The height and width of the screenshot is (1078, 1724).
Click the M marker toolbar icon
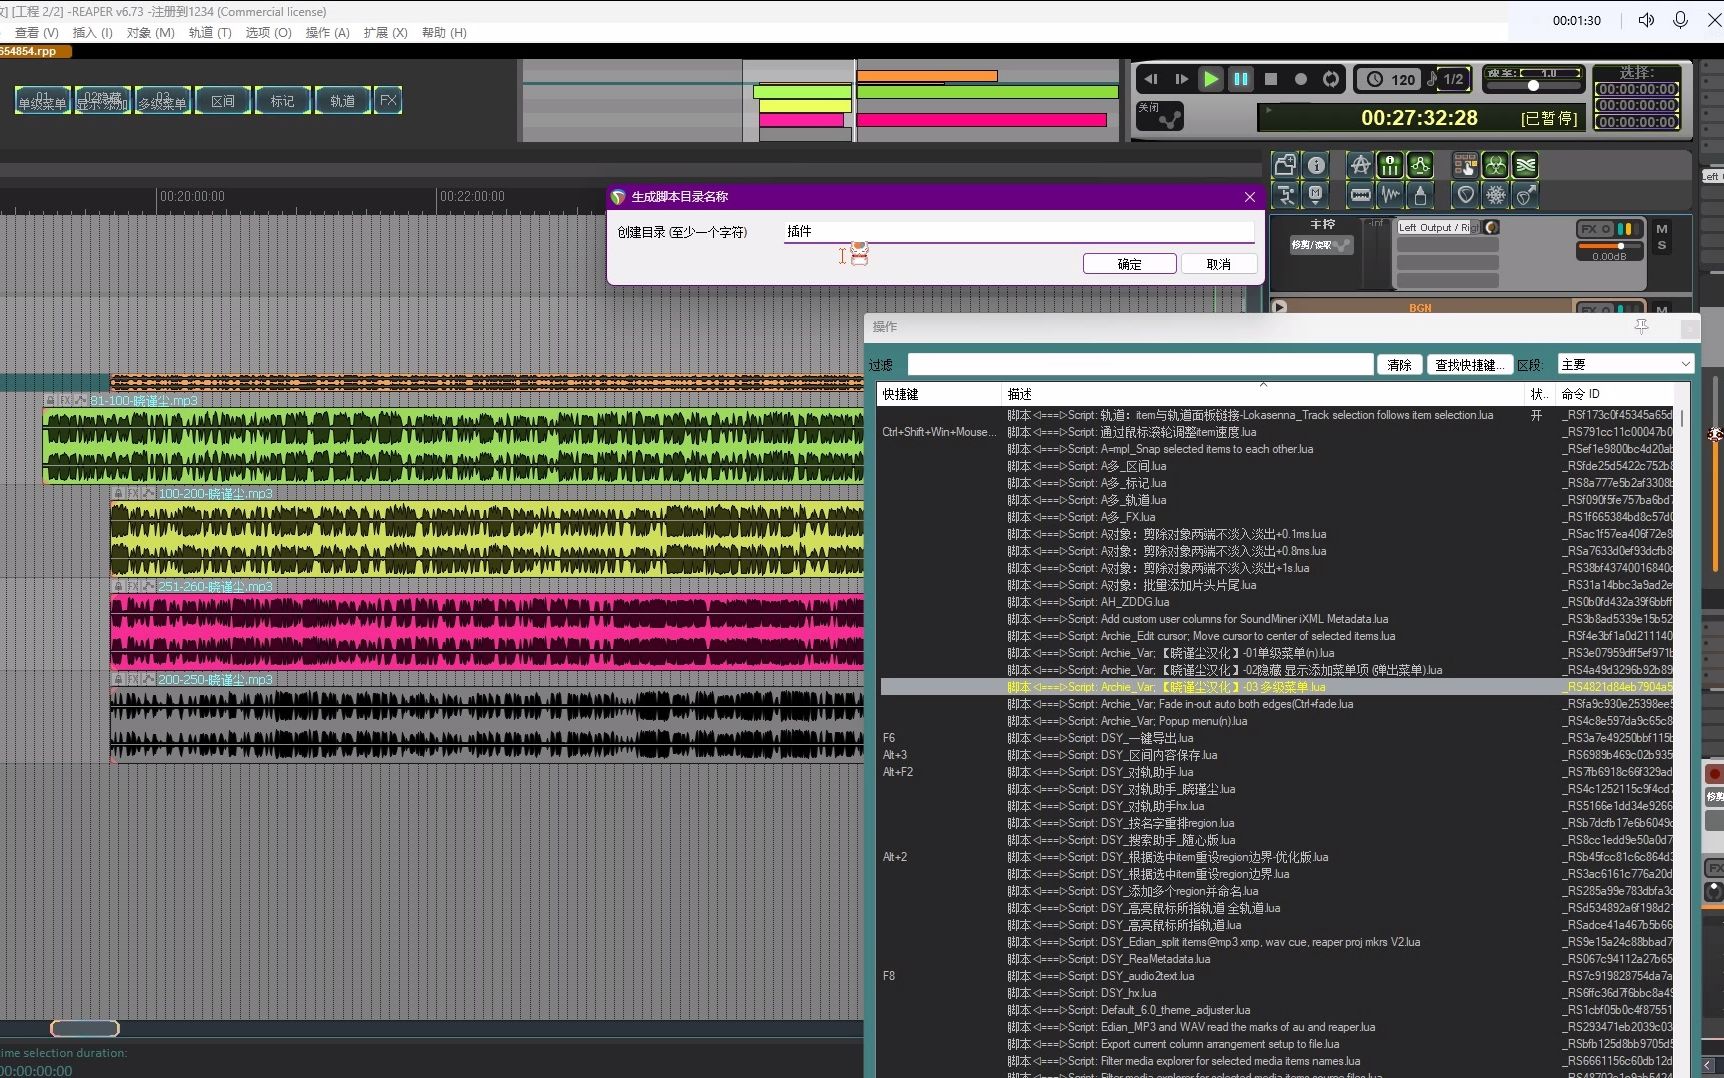coord(1316,194)
